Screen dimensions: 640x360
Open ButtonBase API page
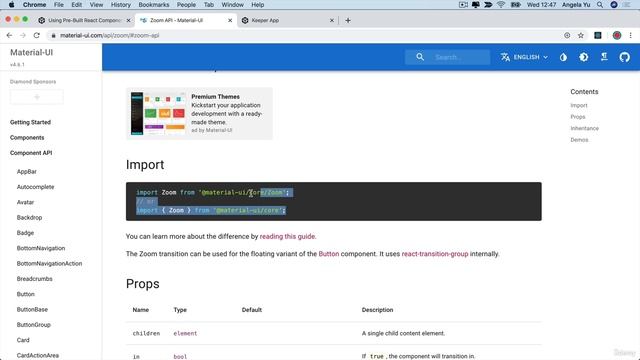(32, 309)
